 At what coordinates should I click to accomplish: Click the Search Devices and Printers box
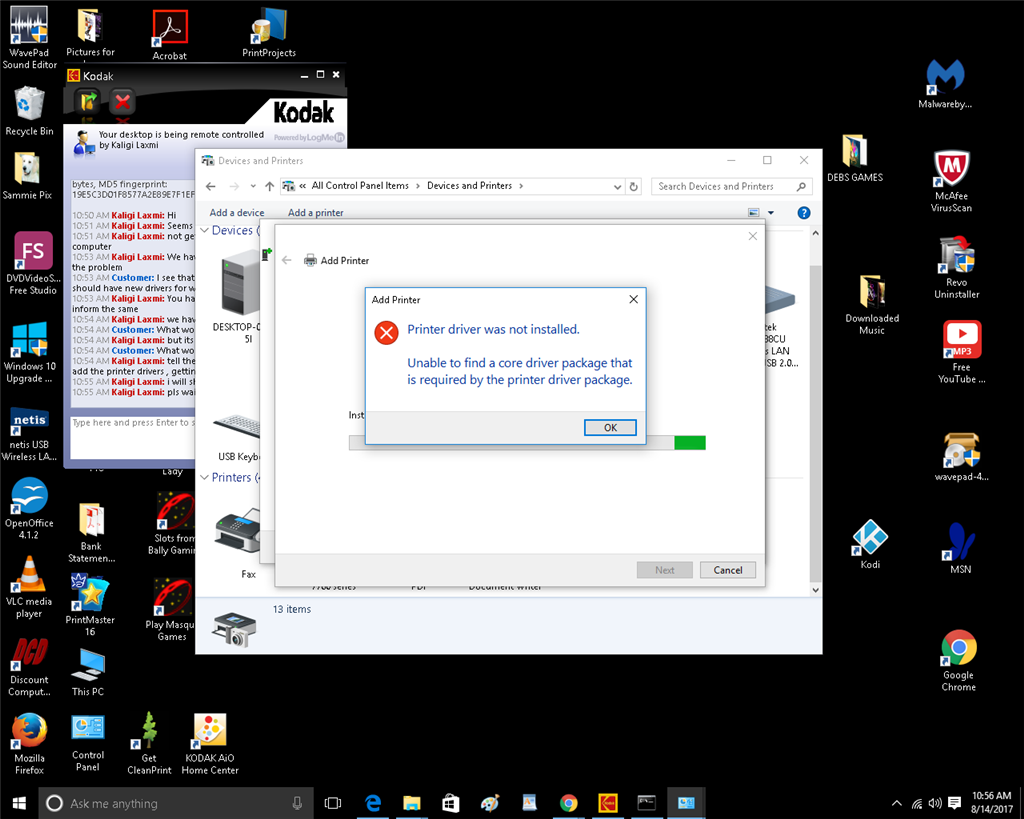pyautogui.click(x=731, y=186)
